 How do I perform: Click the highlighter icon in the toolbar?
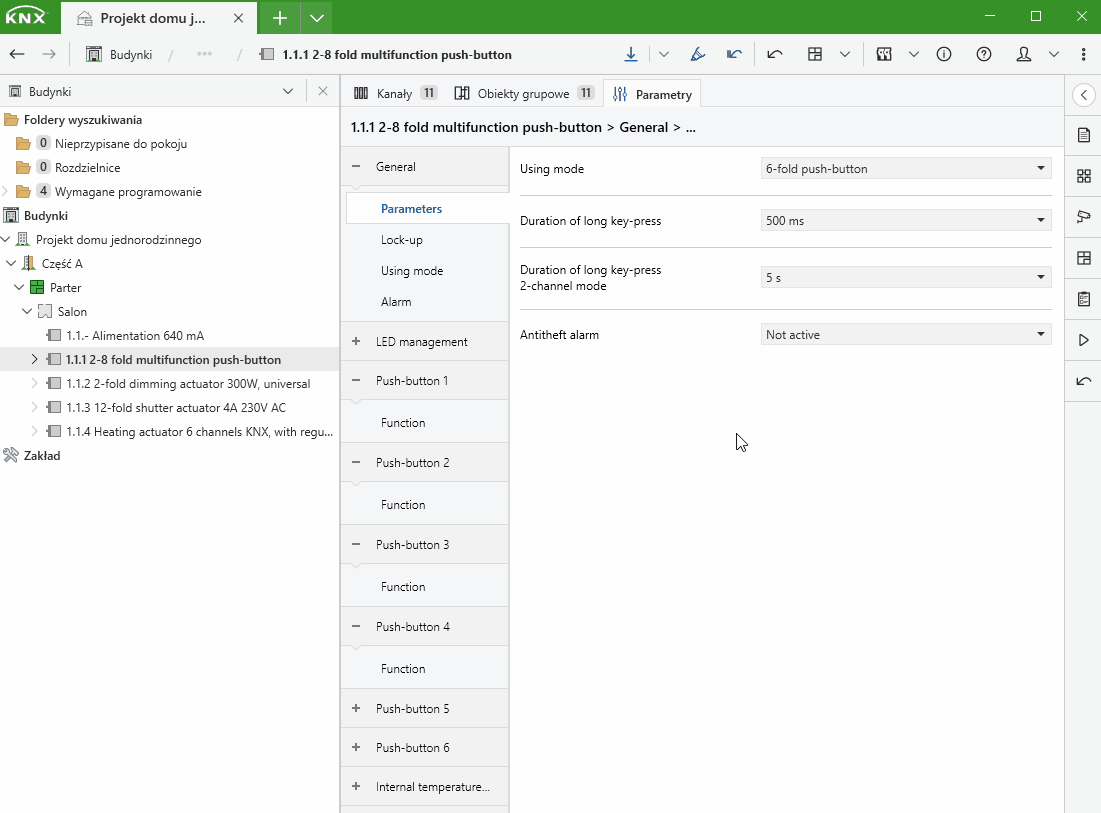tap(698, 54)
